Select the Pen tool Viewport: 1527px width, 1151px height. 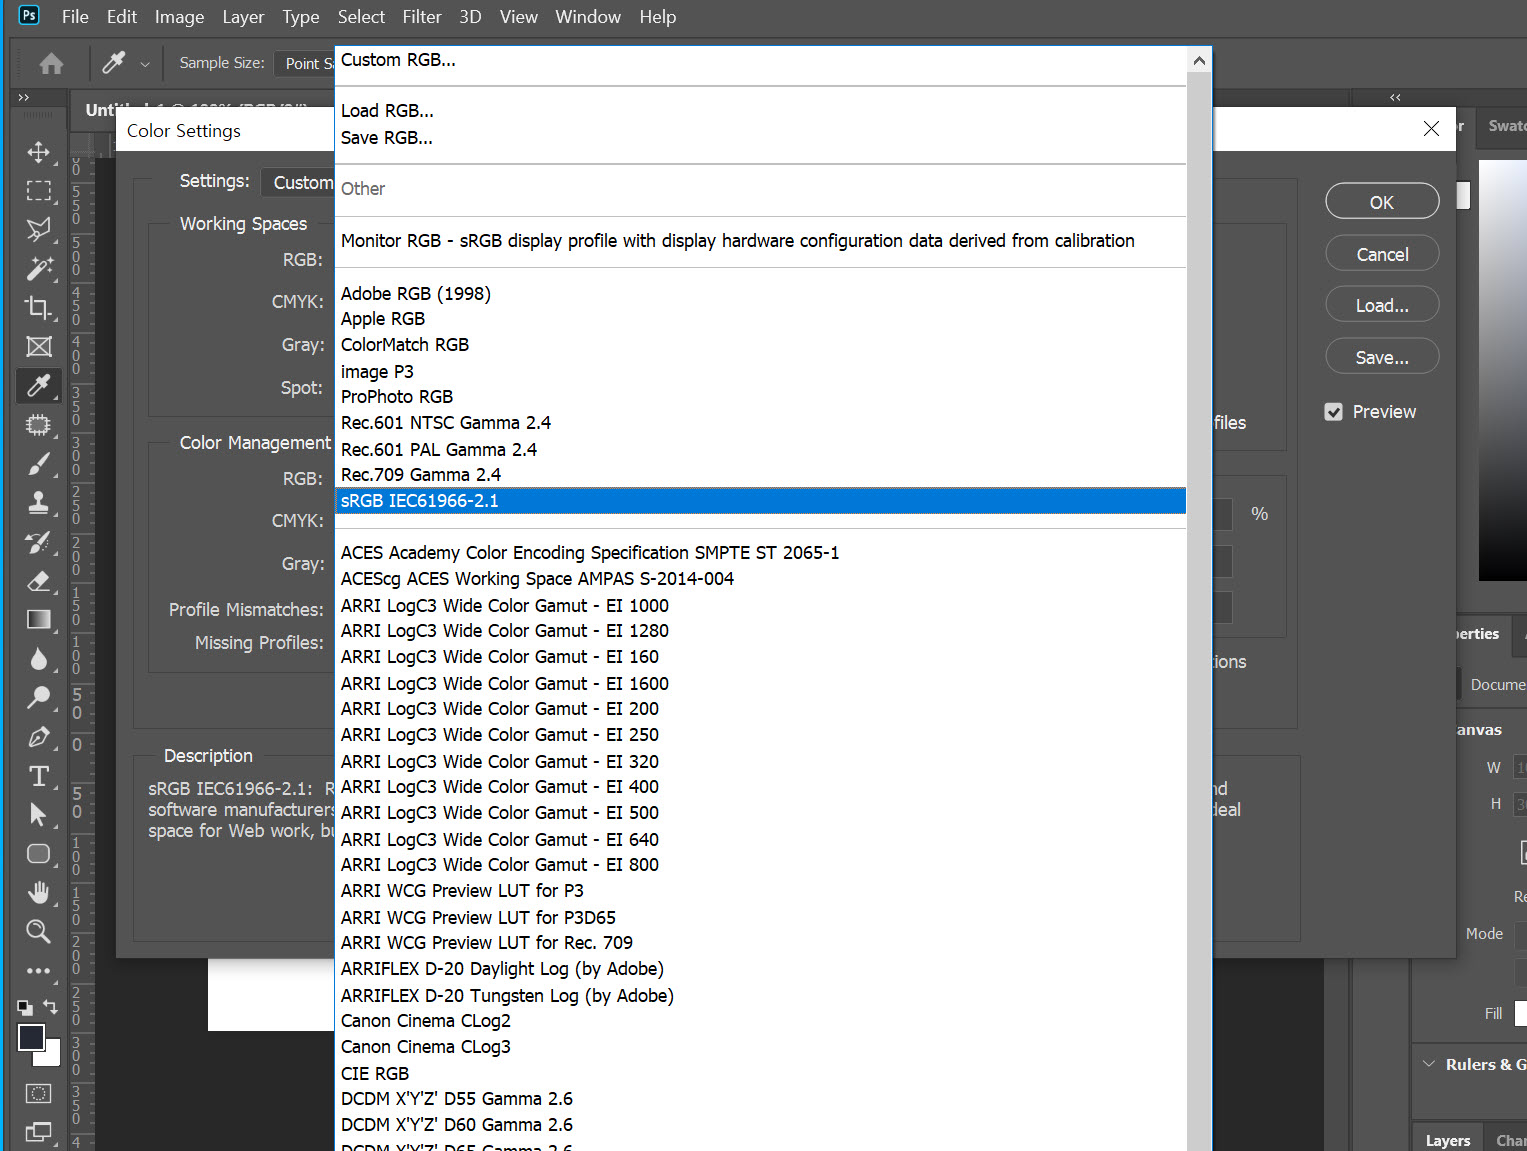click(38, 737)
